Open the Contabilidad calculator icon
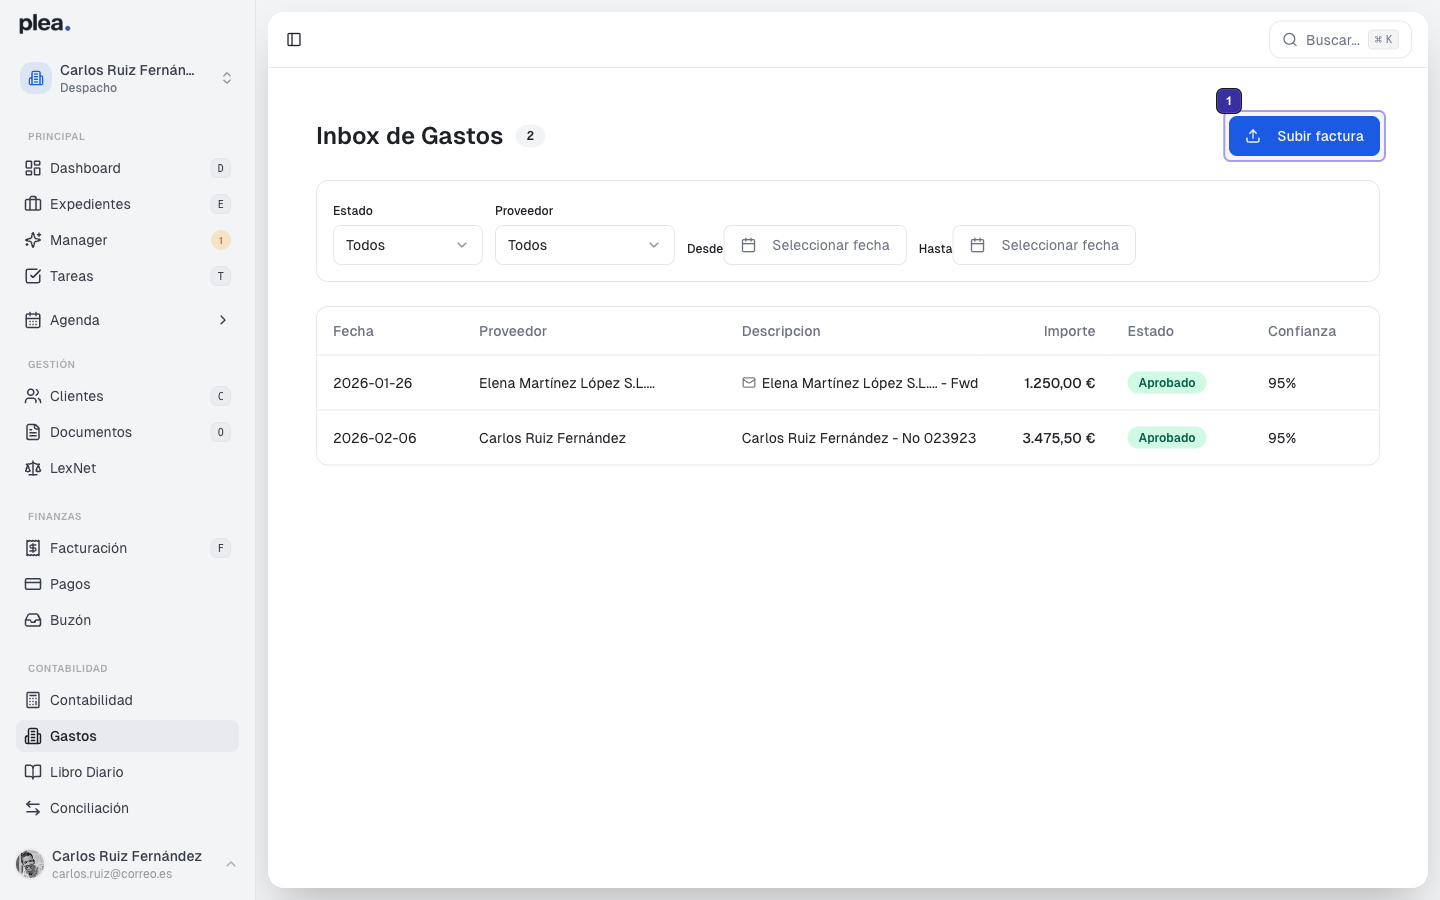This screenshot has width=1440, height=900. [33, 700]
